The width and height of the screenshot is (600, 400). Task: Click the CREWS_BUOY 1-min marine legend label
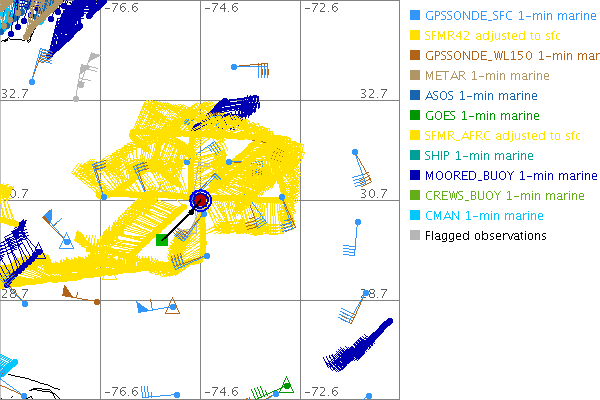pos(504,196)
